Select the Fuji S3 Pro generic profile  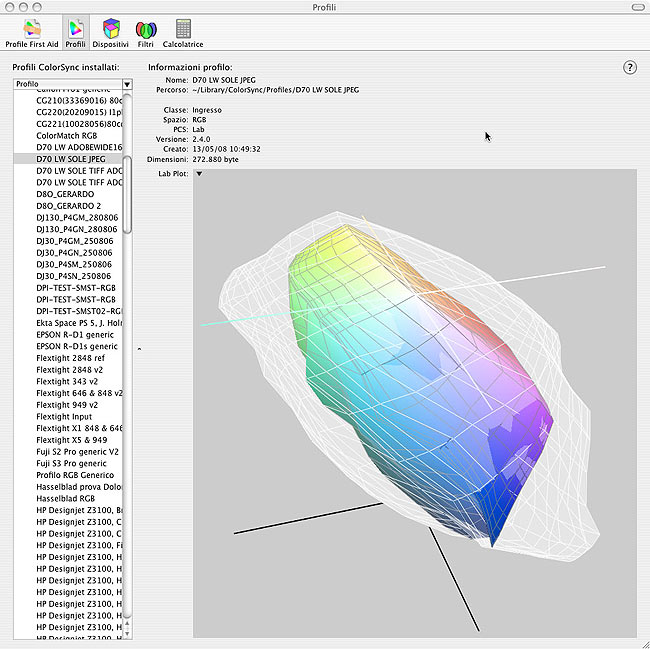coord(68,463)
